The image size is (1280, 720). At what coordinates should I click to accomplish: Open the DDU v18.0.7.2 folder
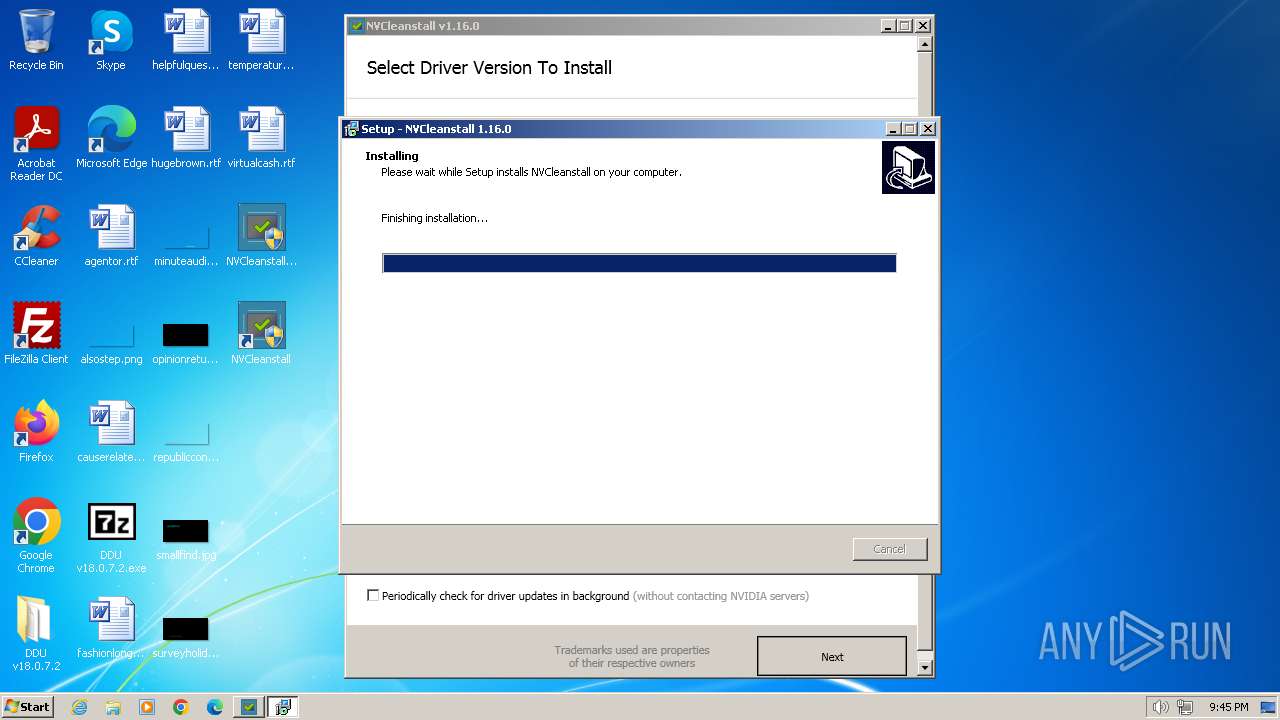[x=36, y=634]
